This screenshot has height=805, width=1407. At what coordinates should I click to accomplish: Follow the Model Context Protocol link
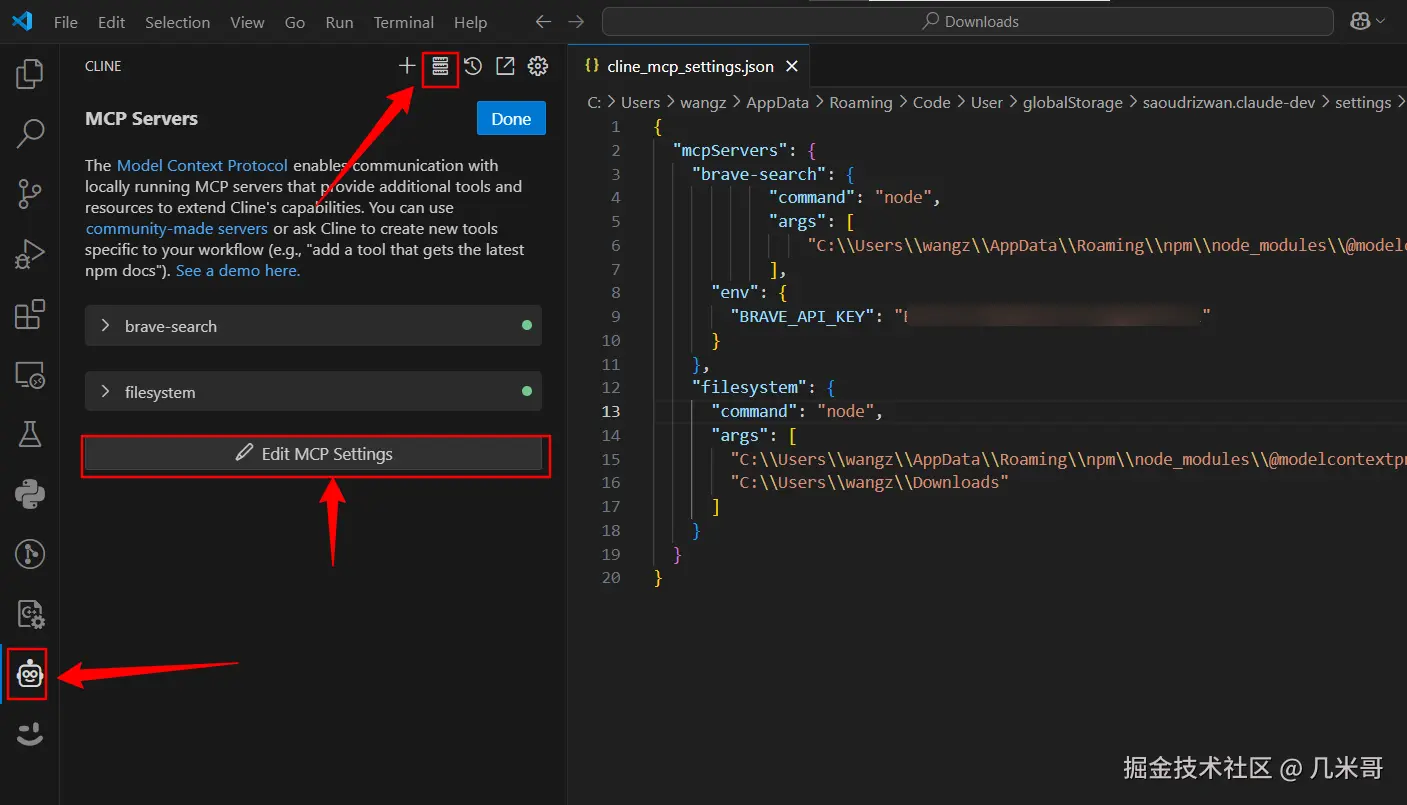202,165
